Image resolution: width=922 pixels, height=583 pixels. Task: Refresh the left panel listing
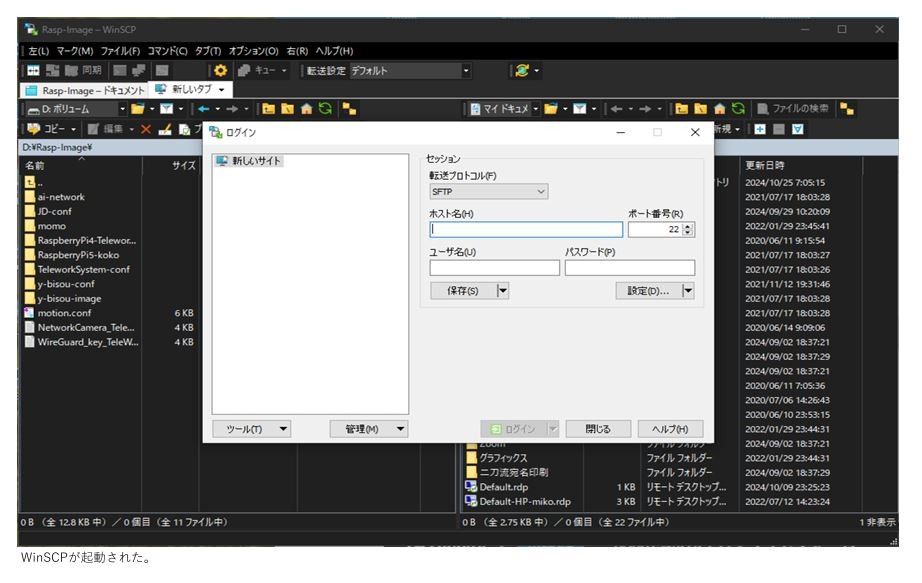[x=325, y=109]
